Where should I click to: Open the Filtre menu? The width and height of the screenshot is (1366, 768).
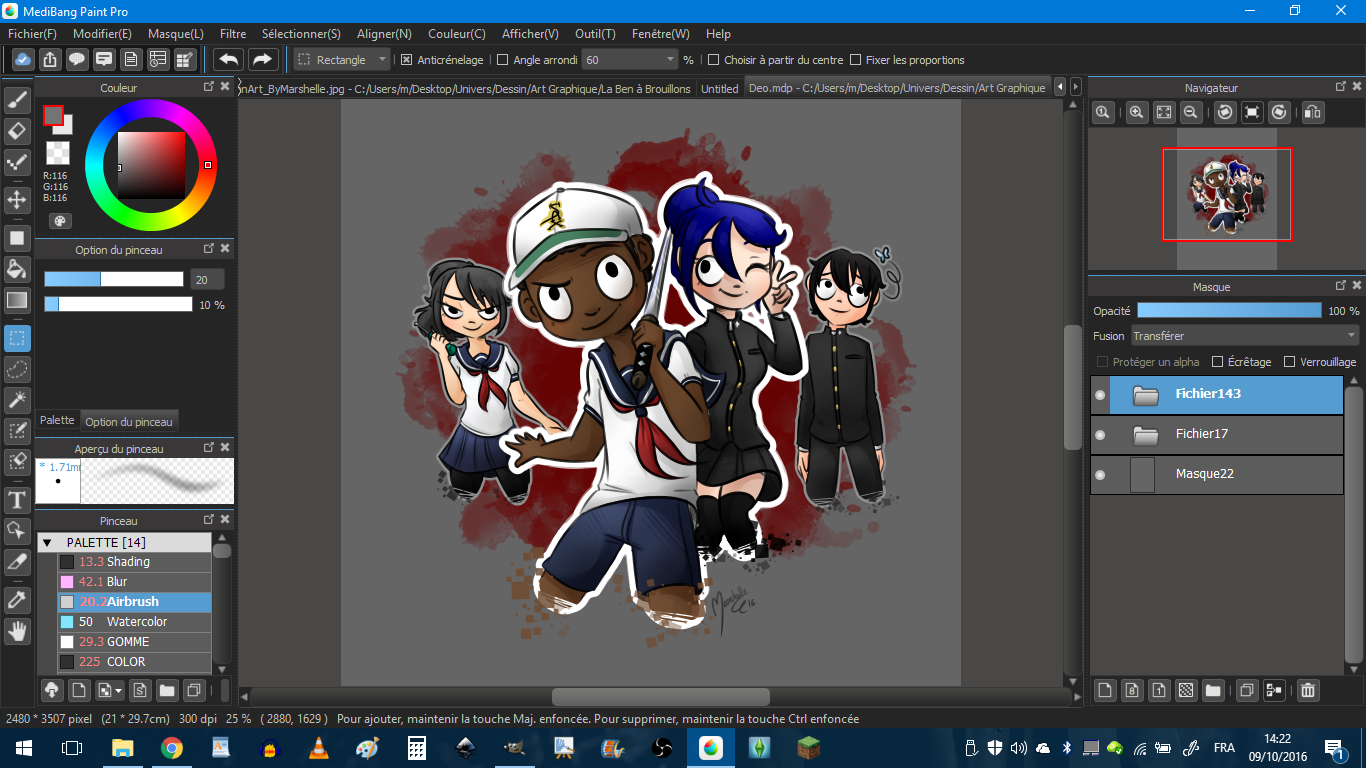click(x=233, y=33)
